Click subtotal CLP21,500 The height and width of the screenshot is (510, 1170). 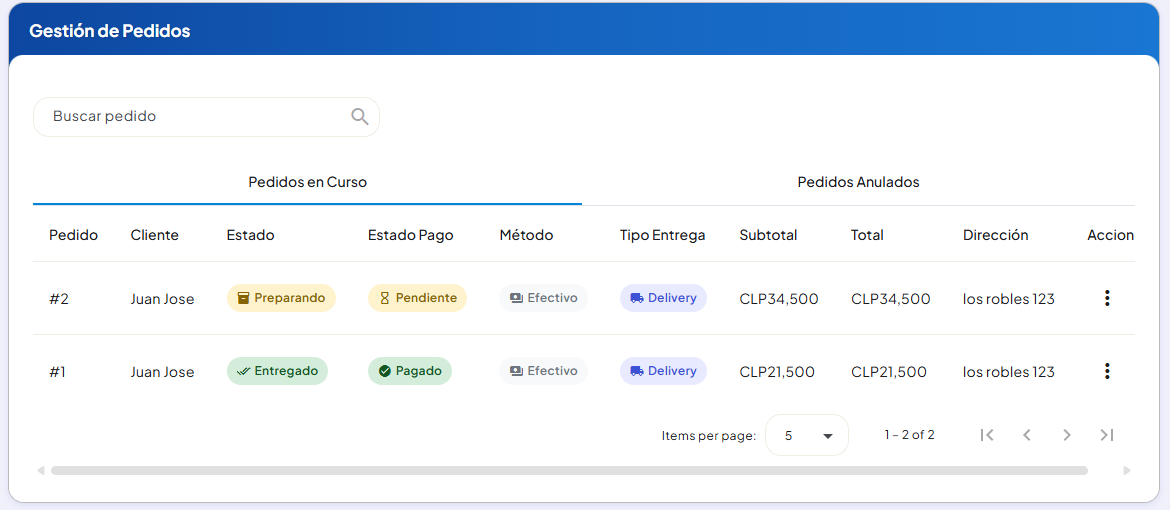pyautogui.click(x=777, y=372)
